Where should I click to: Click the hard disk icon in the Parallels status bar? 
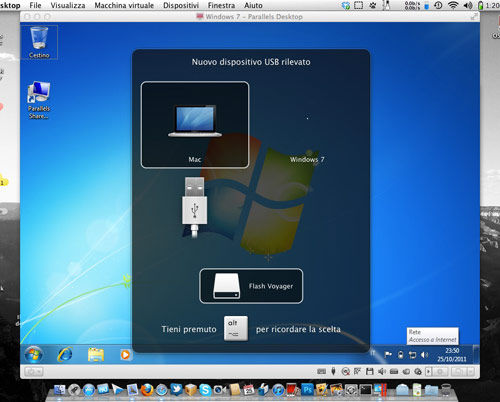click(x=394, y=371)
